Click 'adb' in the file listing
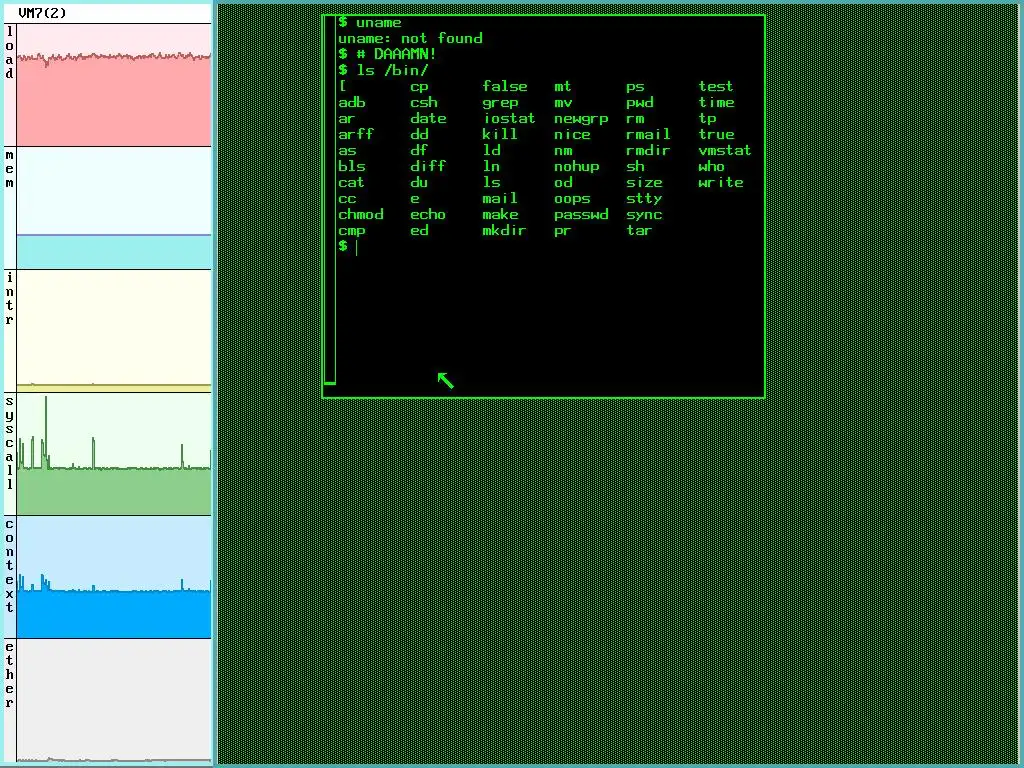 [351, 103]
